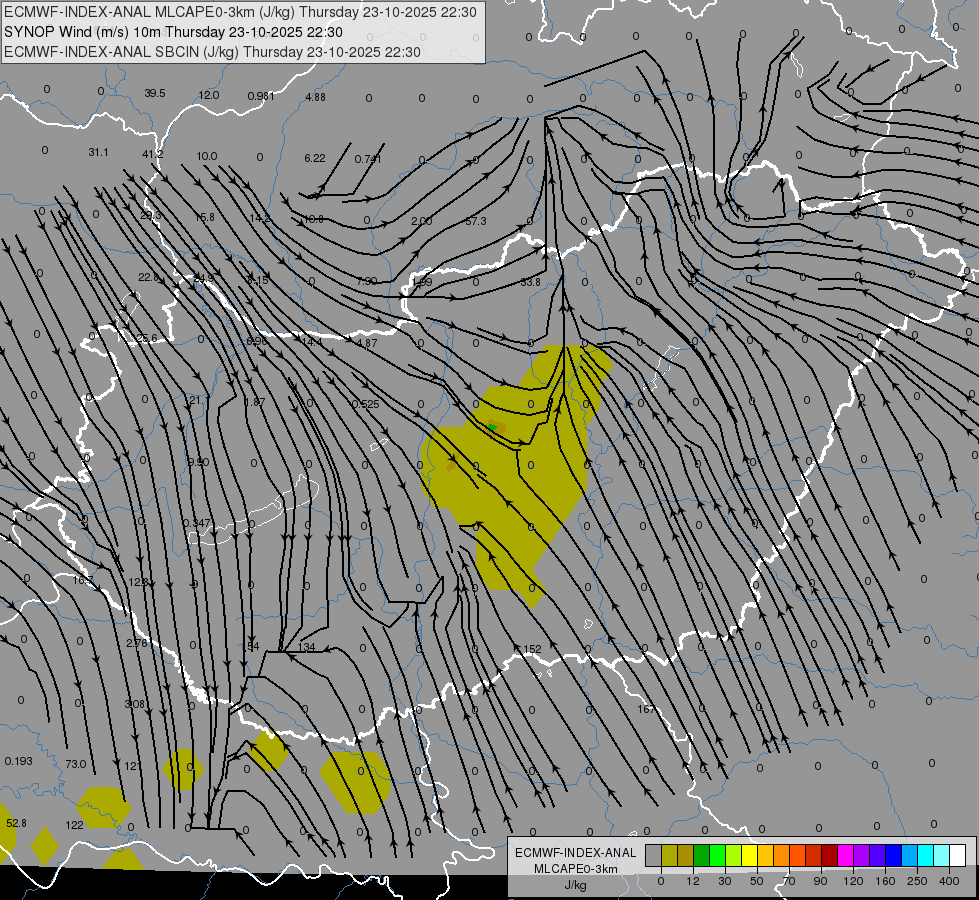Select the white legend swatch
979x900 pixels.
[x=958, y=855]
